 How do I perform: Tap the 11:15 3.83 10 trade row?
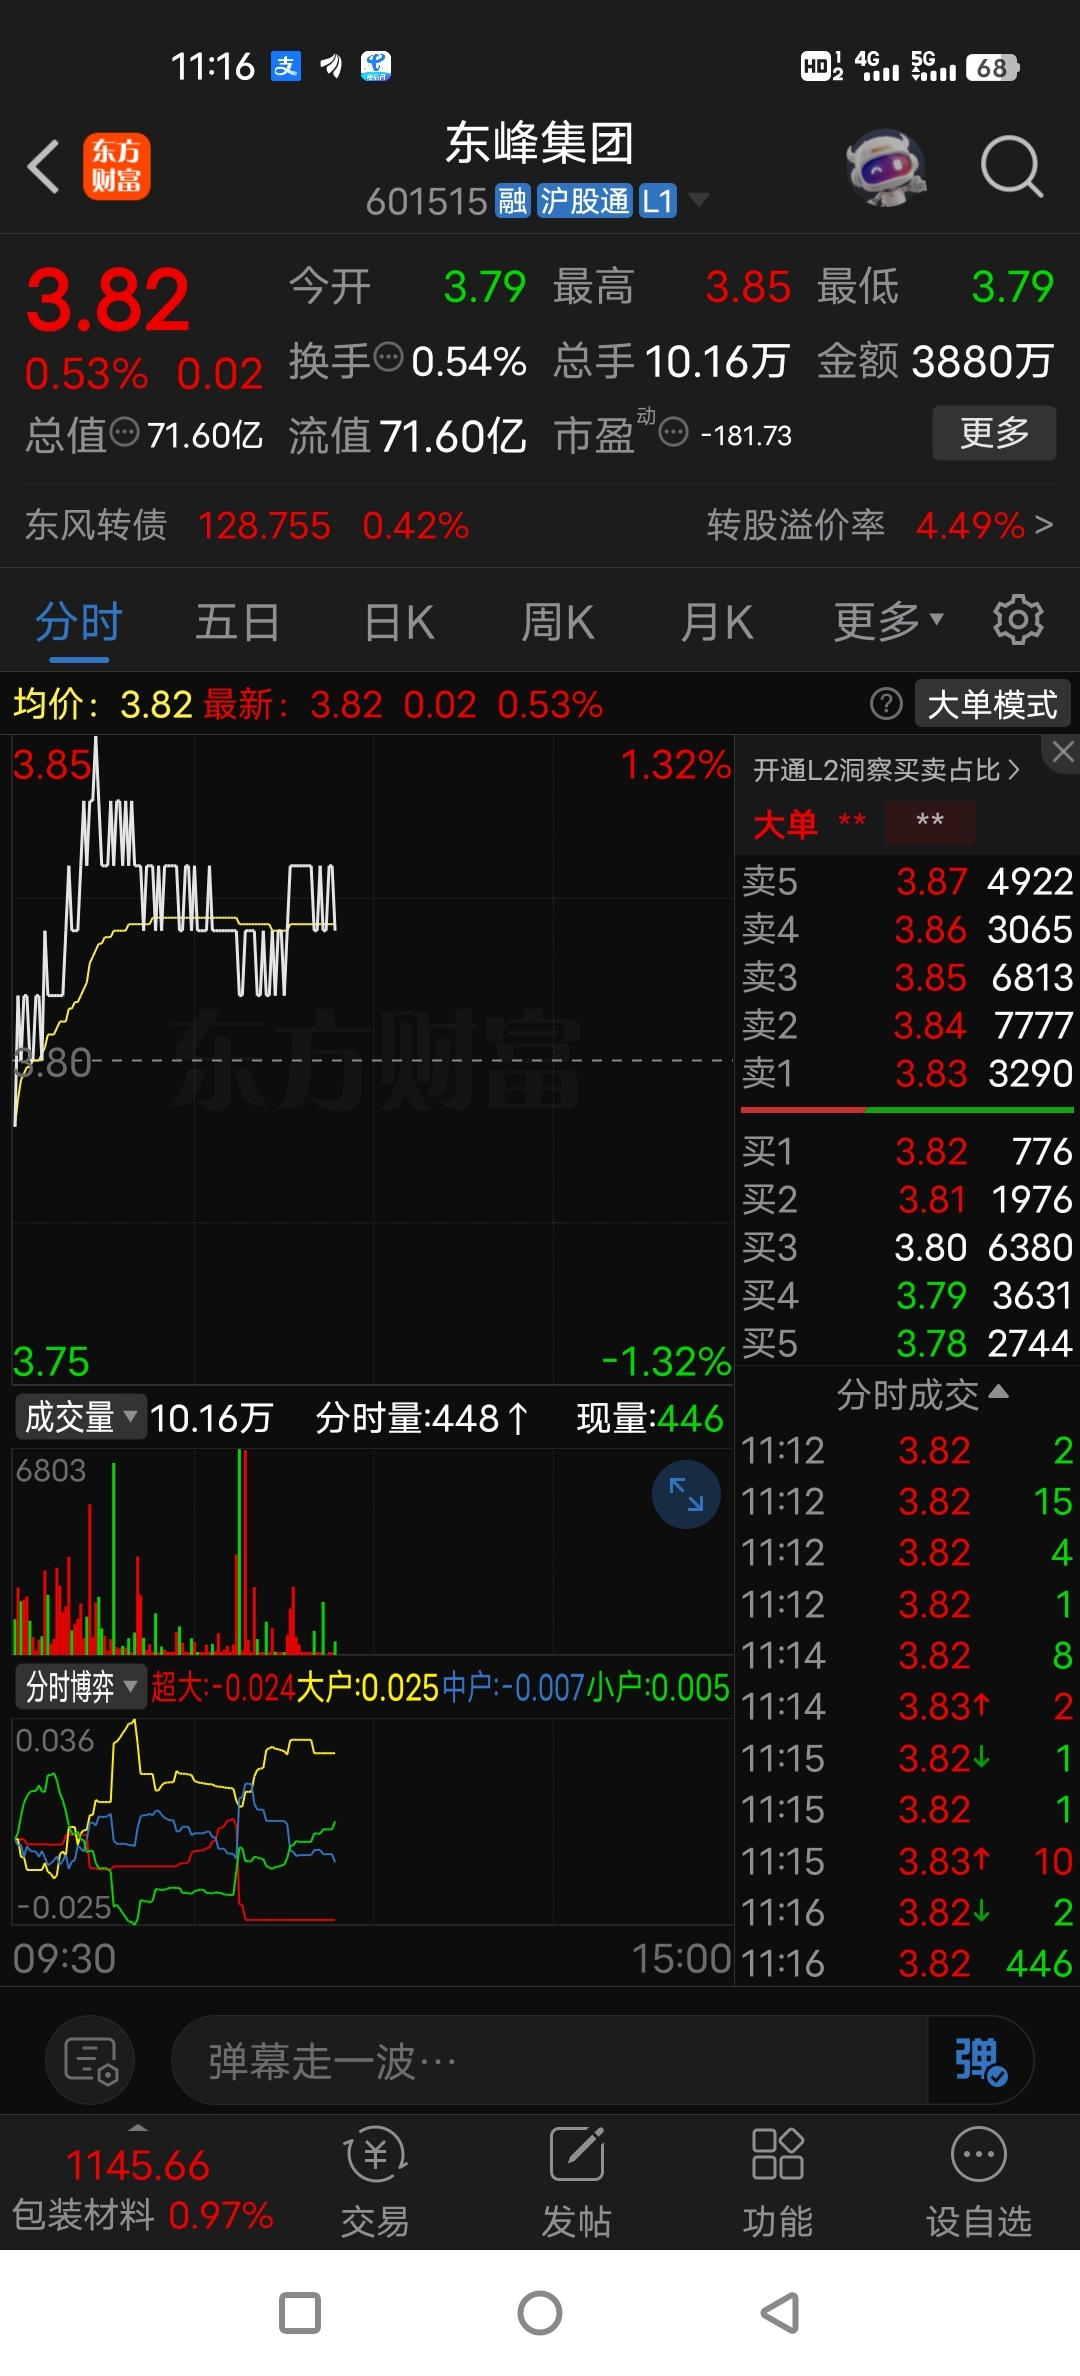point(907,1861)
